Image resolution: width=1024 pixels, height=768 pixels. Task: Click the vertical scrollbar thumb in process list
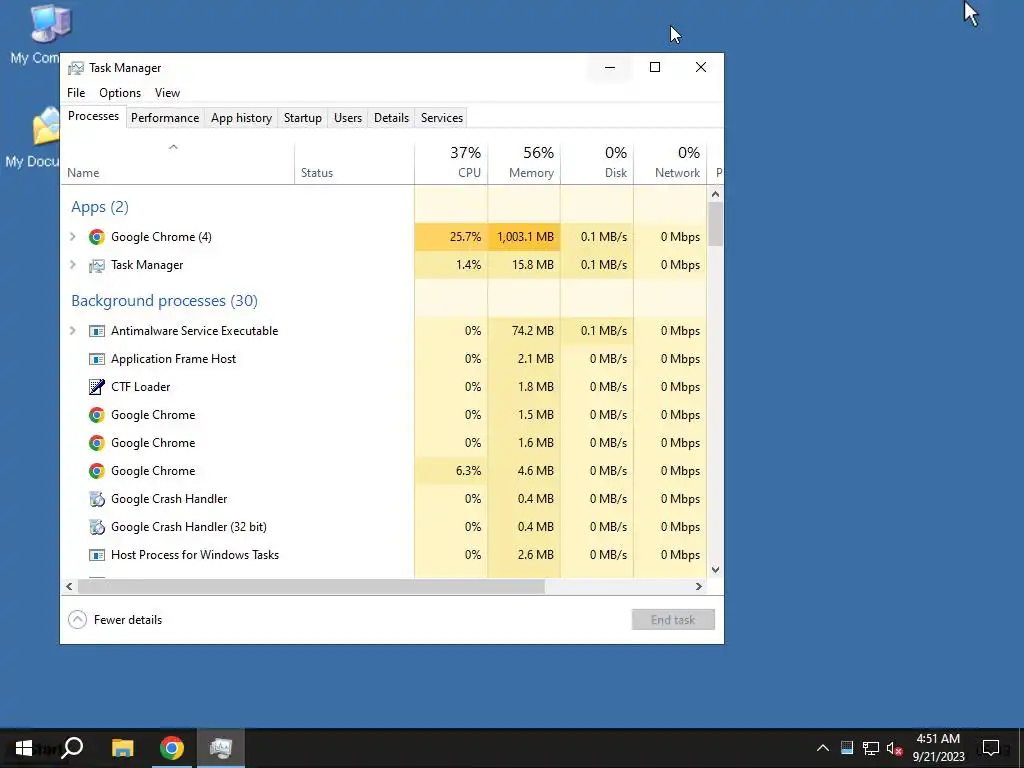716,224
